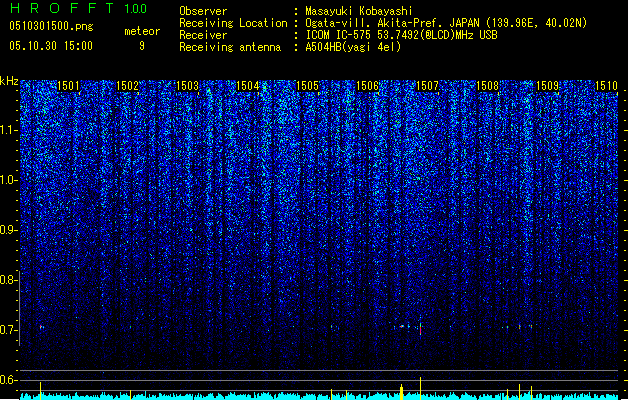The image size is (629, 400).
Task: Click the tallest yellow spike in power graph
Action: pyautogui.click(x=420, y=388)
